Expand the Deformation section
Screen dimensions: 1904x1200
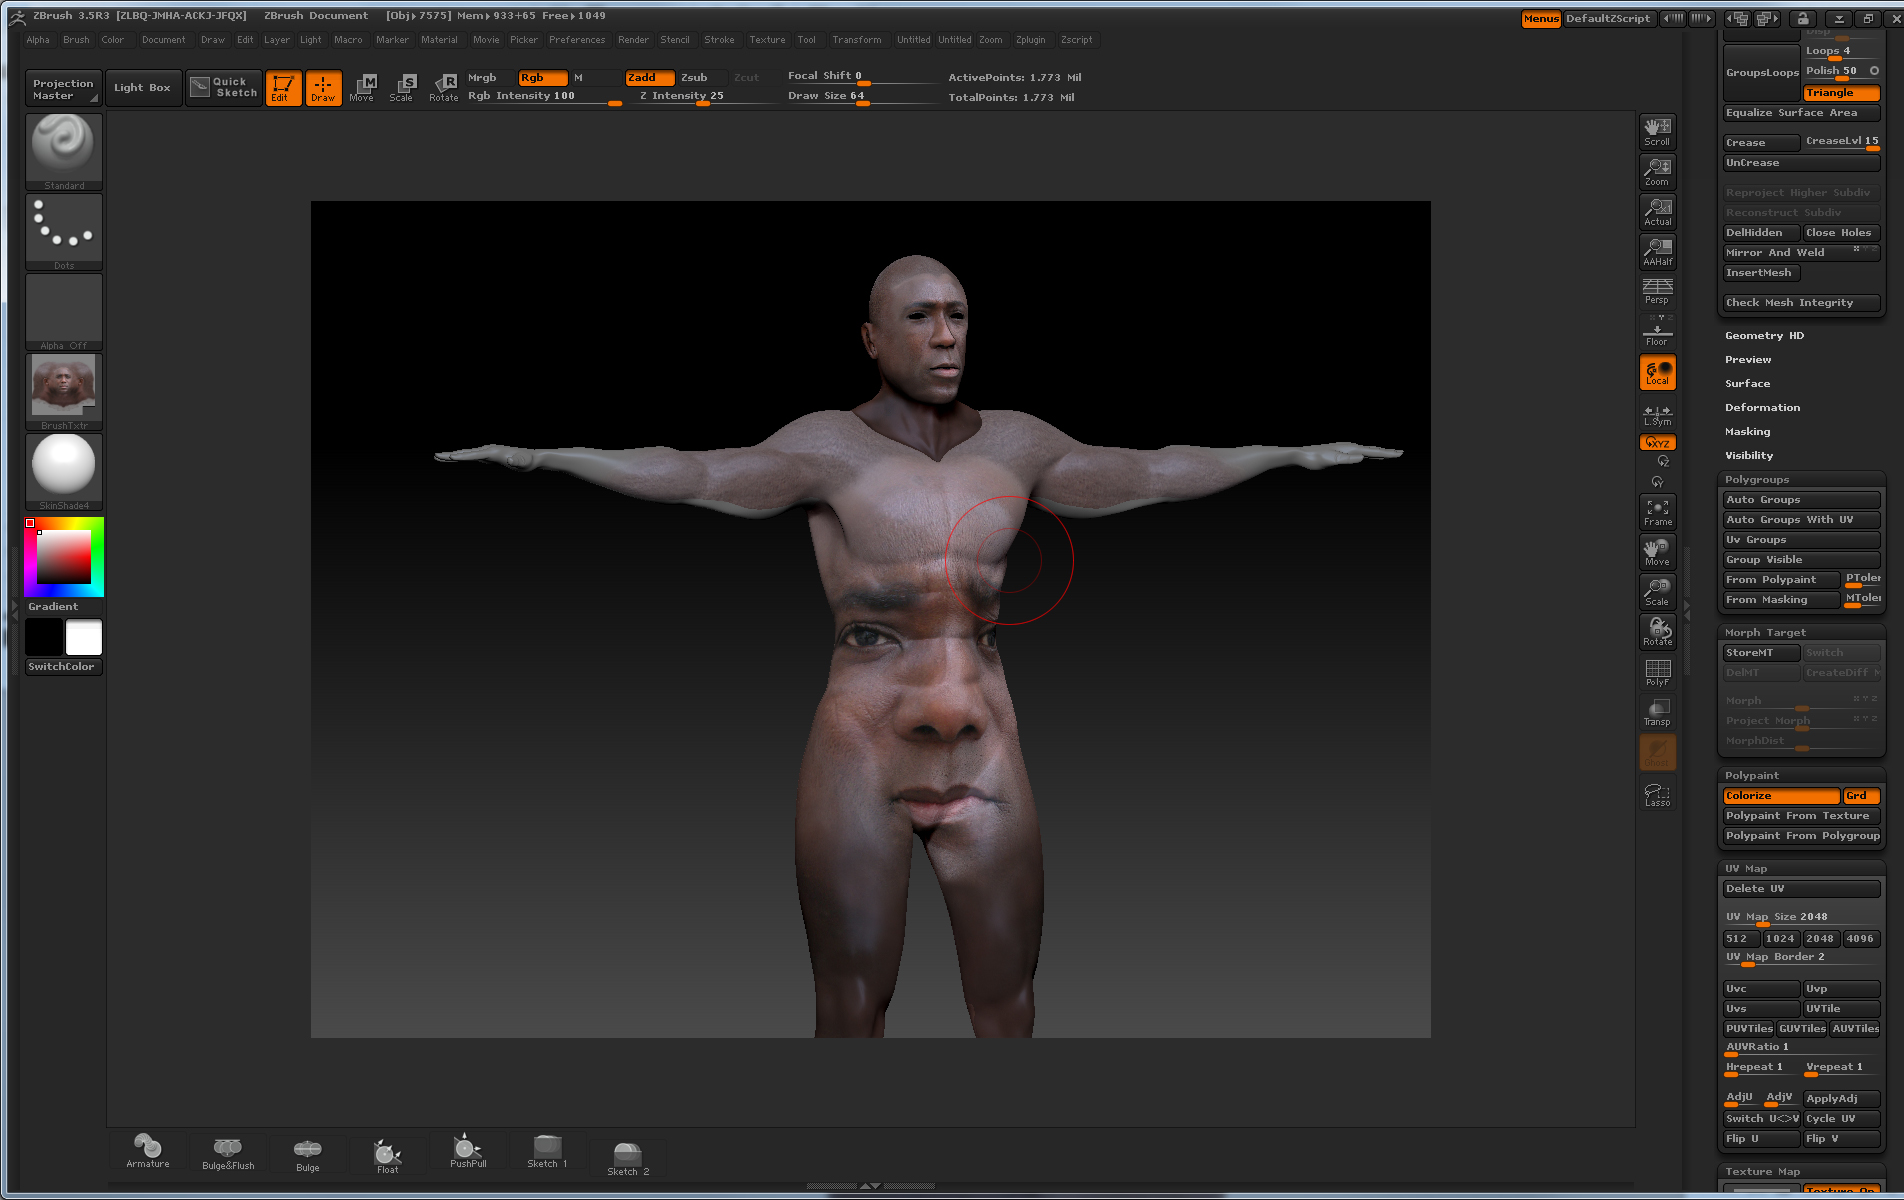[1762, 408]
